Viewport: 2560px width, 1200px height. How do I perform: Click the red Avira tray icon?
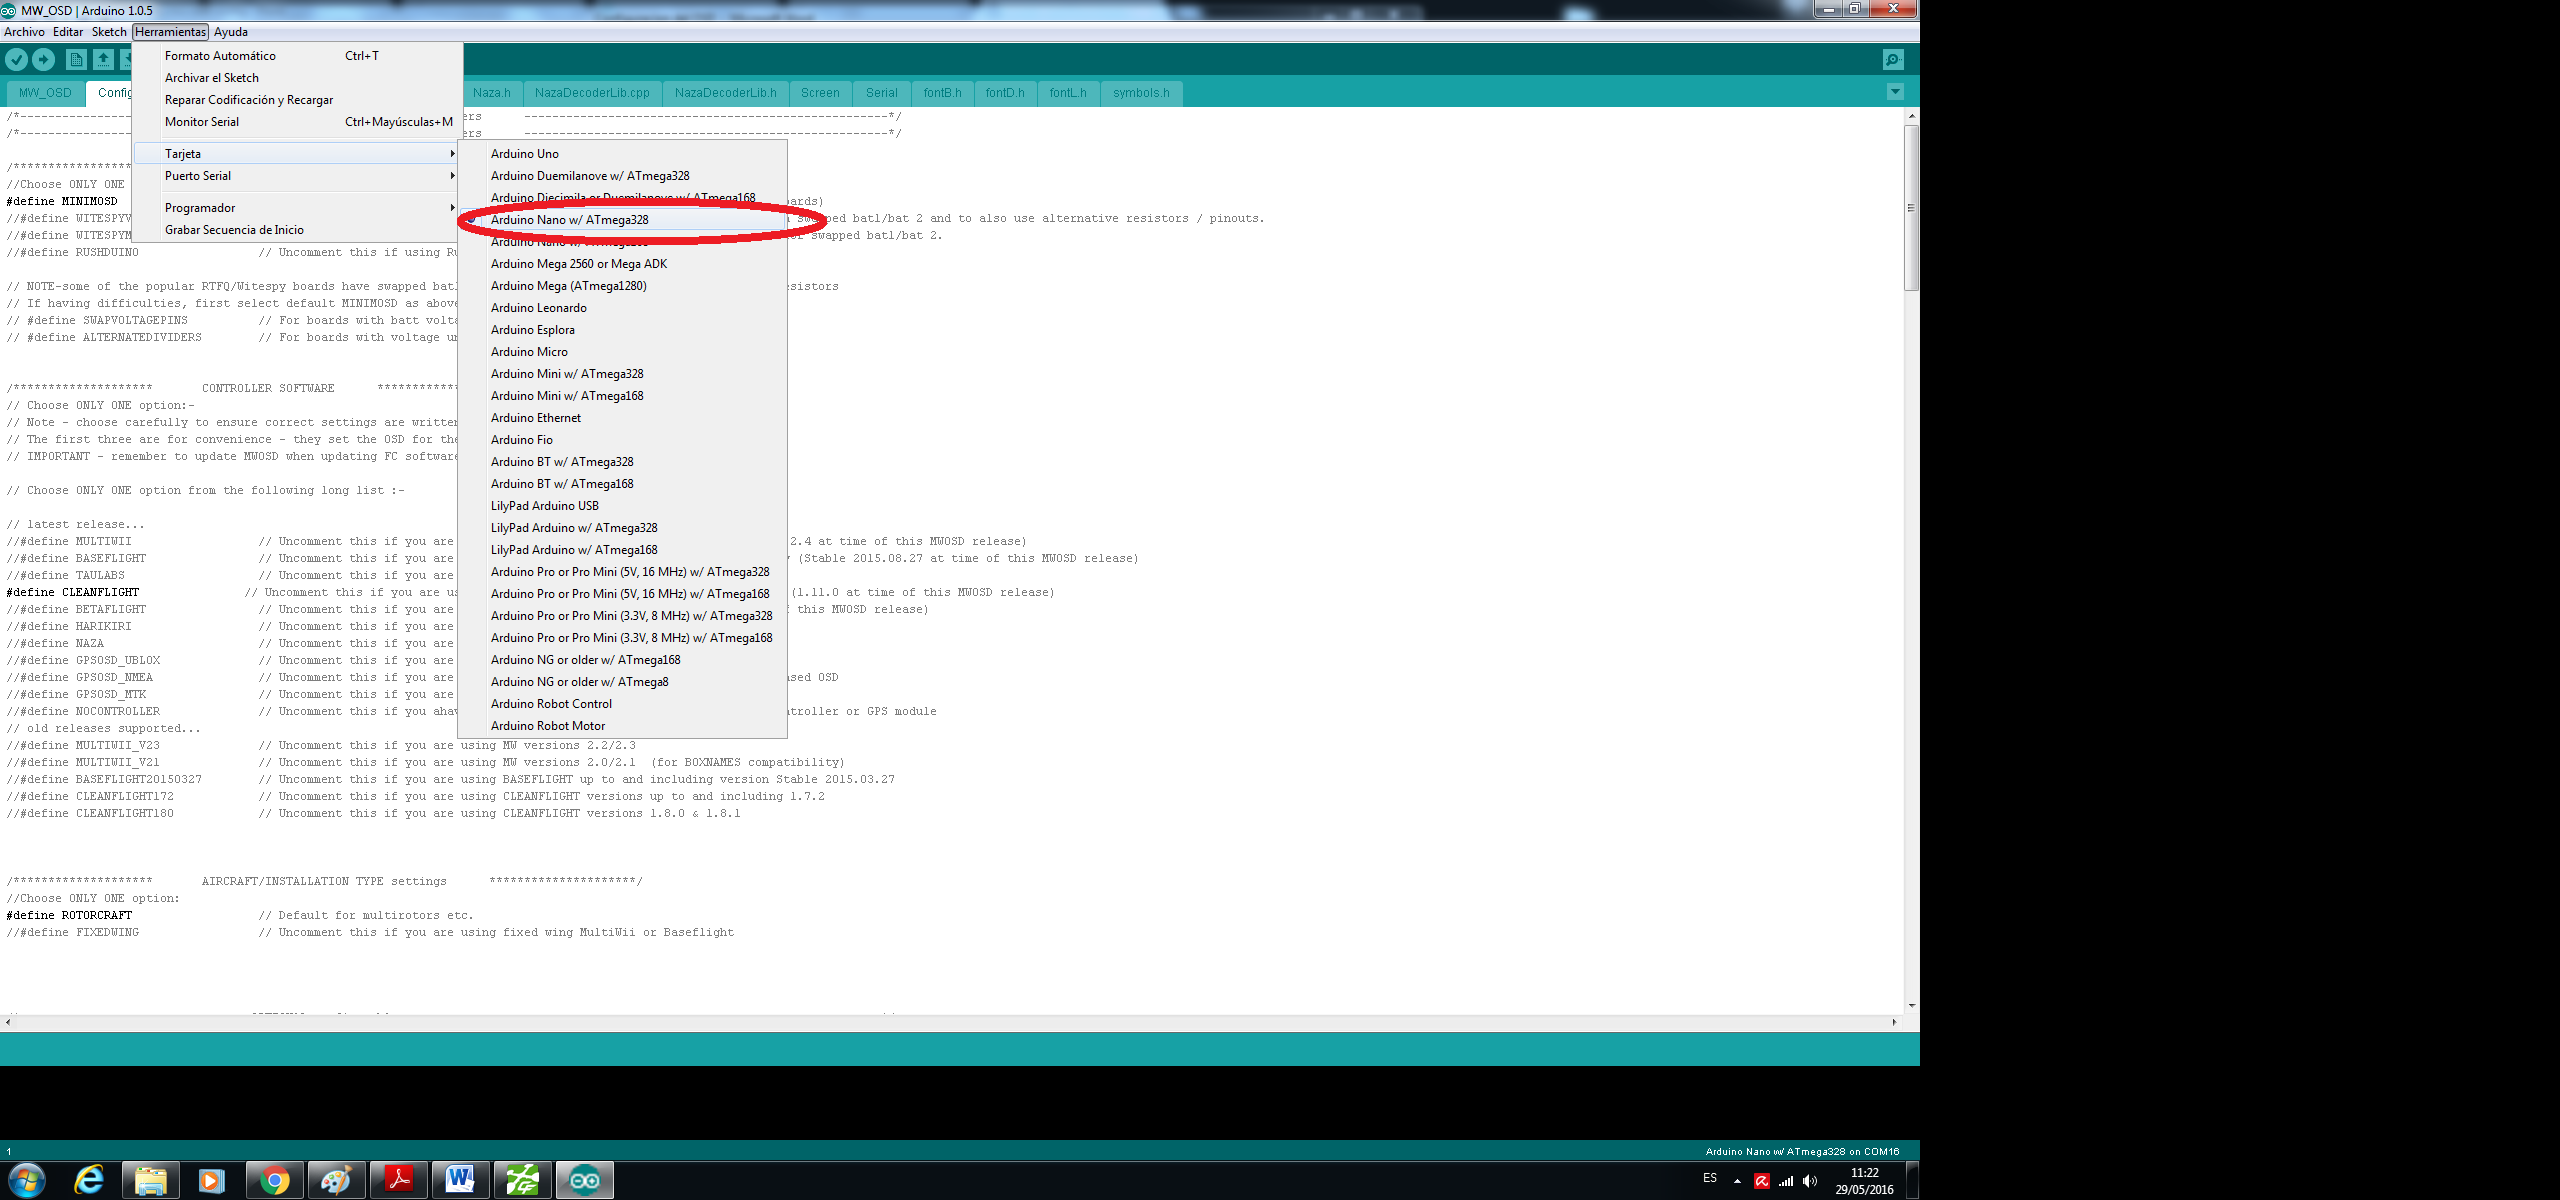[1762, 1181]
